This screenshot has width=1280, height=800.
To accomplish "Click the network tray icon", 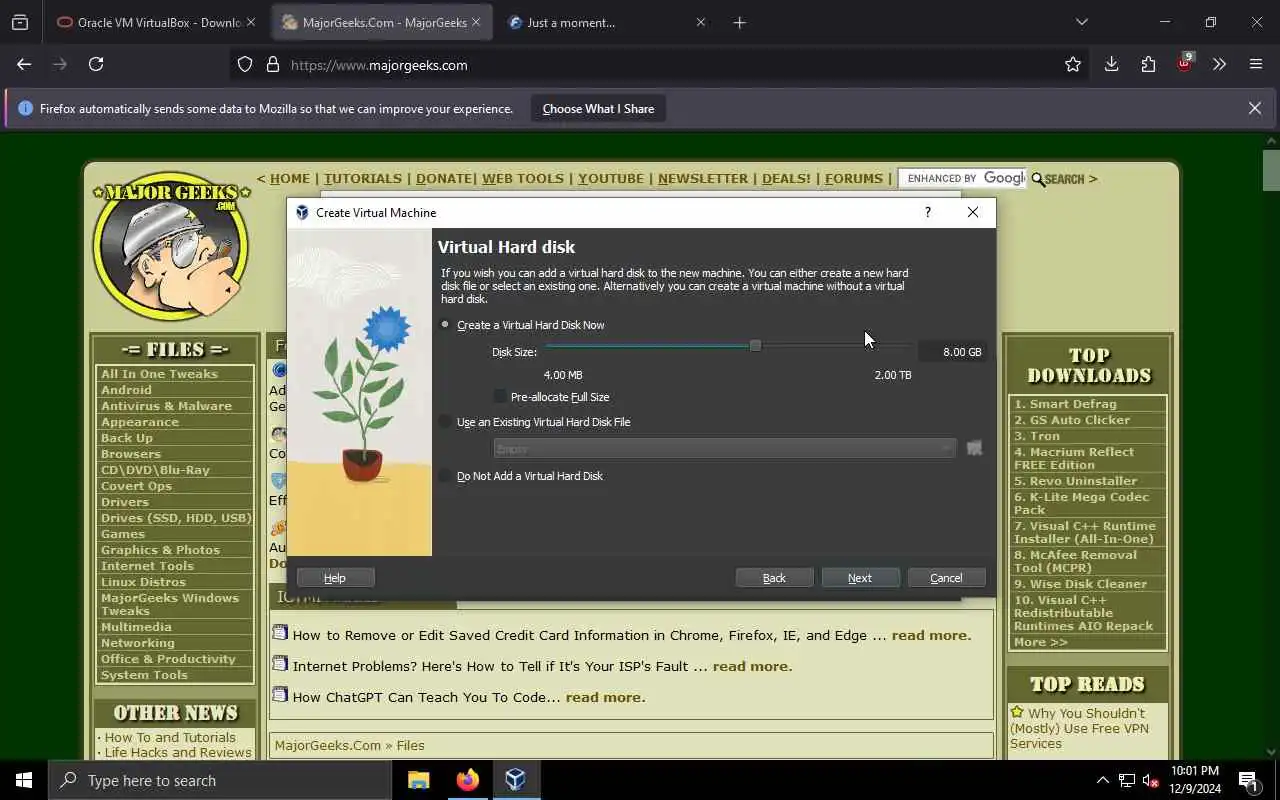I will 1127,780.
